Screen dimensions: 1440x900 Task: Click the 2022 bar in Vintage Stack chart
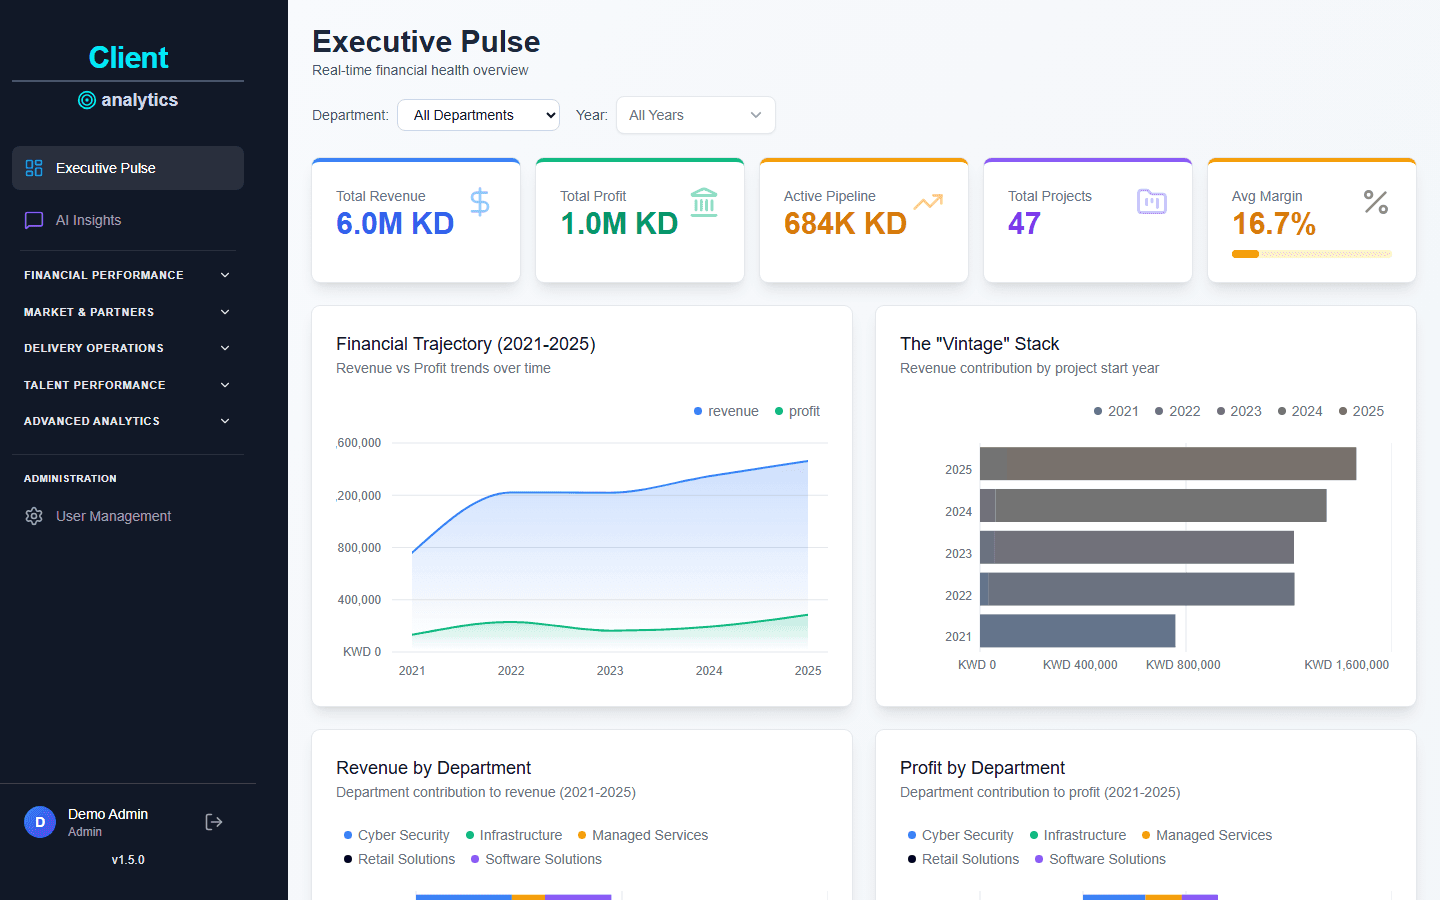coord(1137,589)
